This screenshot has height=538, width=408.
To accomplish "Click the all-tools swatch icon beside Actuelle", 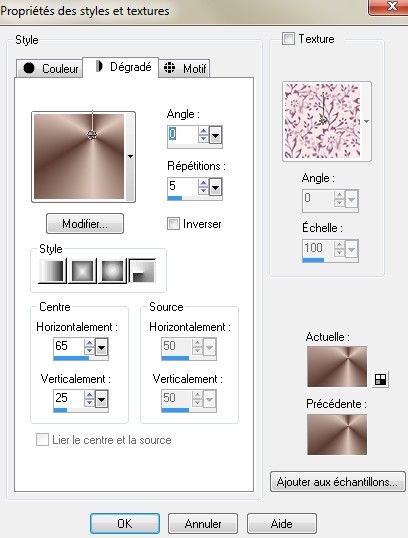I will pos(380,379).
